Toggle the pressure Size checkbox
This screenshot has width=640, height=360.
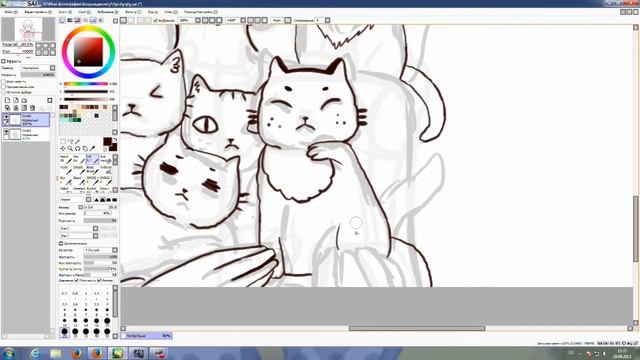[99, 280]
